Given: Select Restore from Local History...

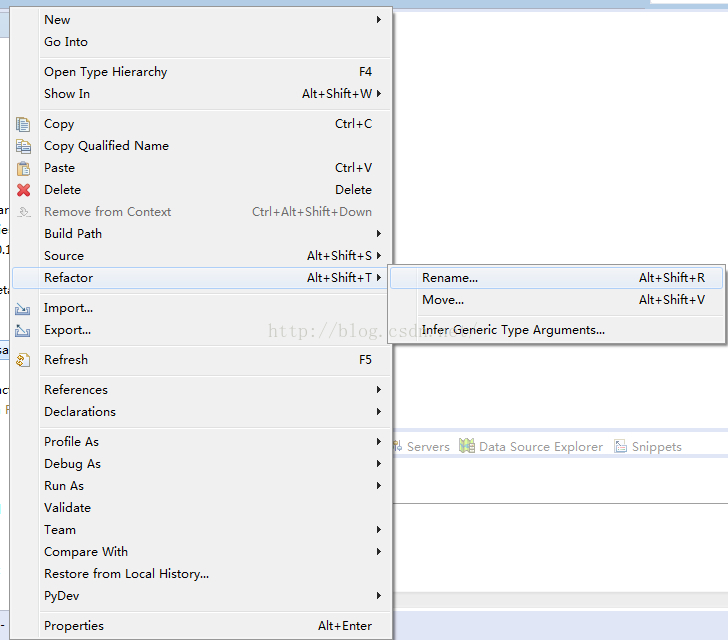Looking at the screenshot, I should coord(202,574).
